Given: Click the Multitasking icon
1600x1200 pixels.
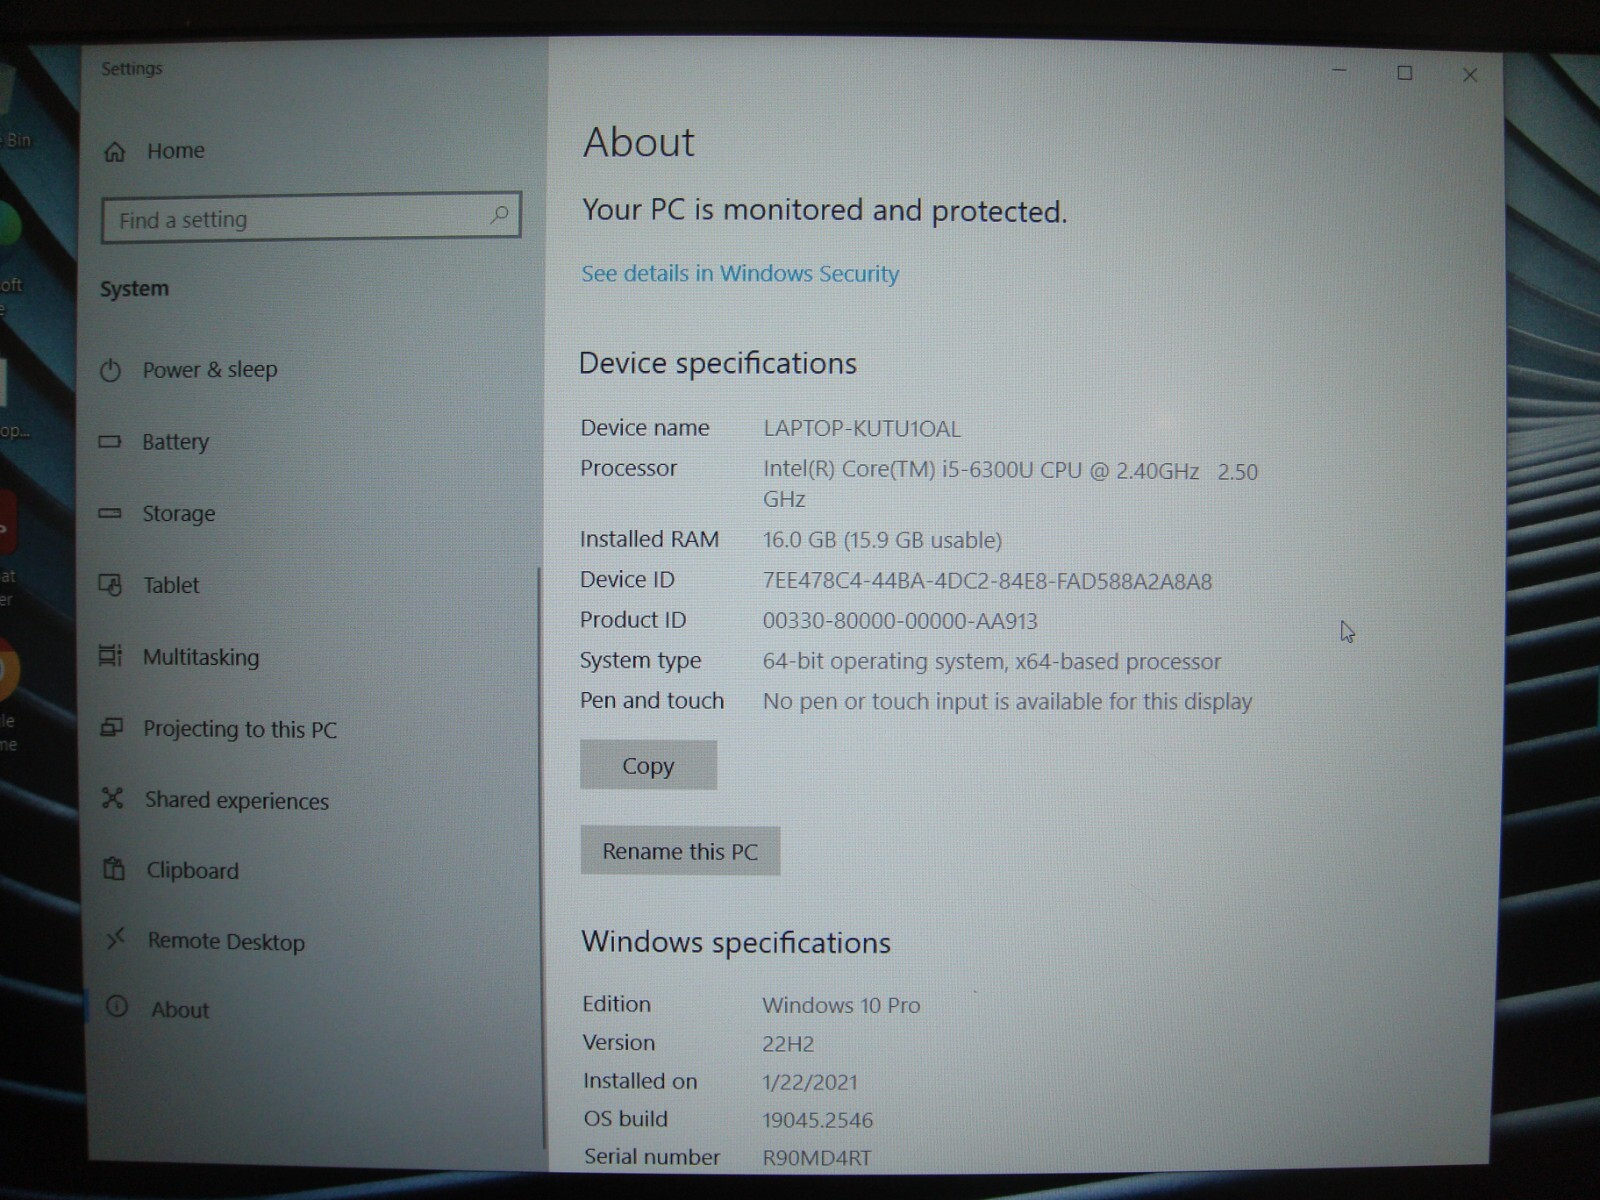Looking at the screenshot, I should click(x=110, y=656).
